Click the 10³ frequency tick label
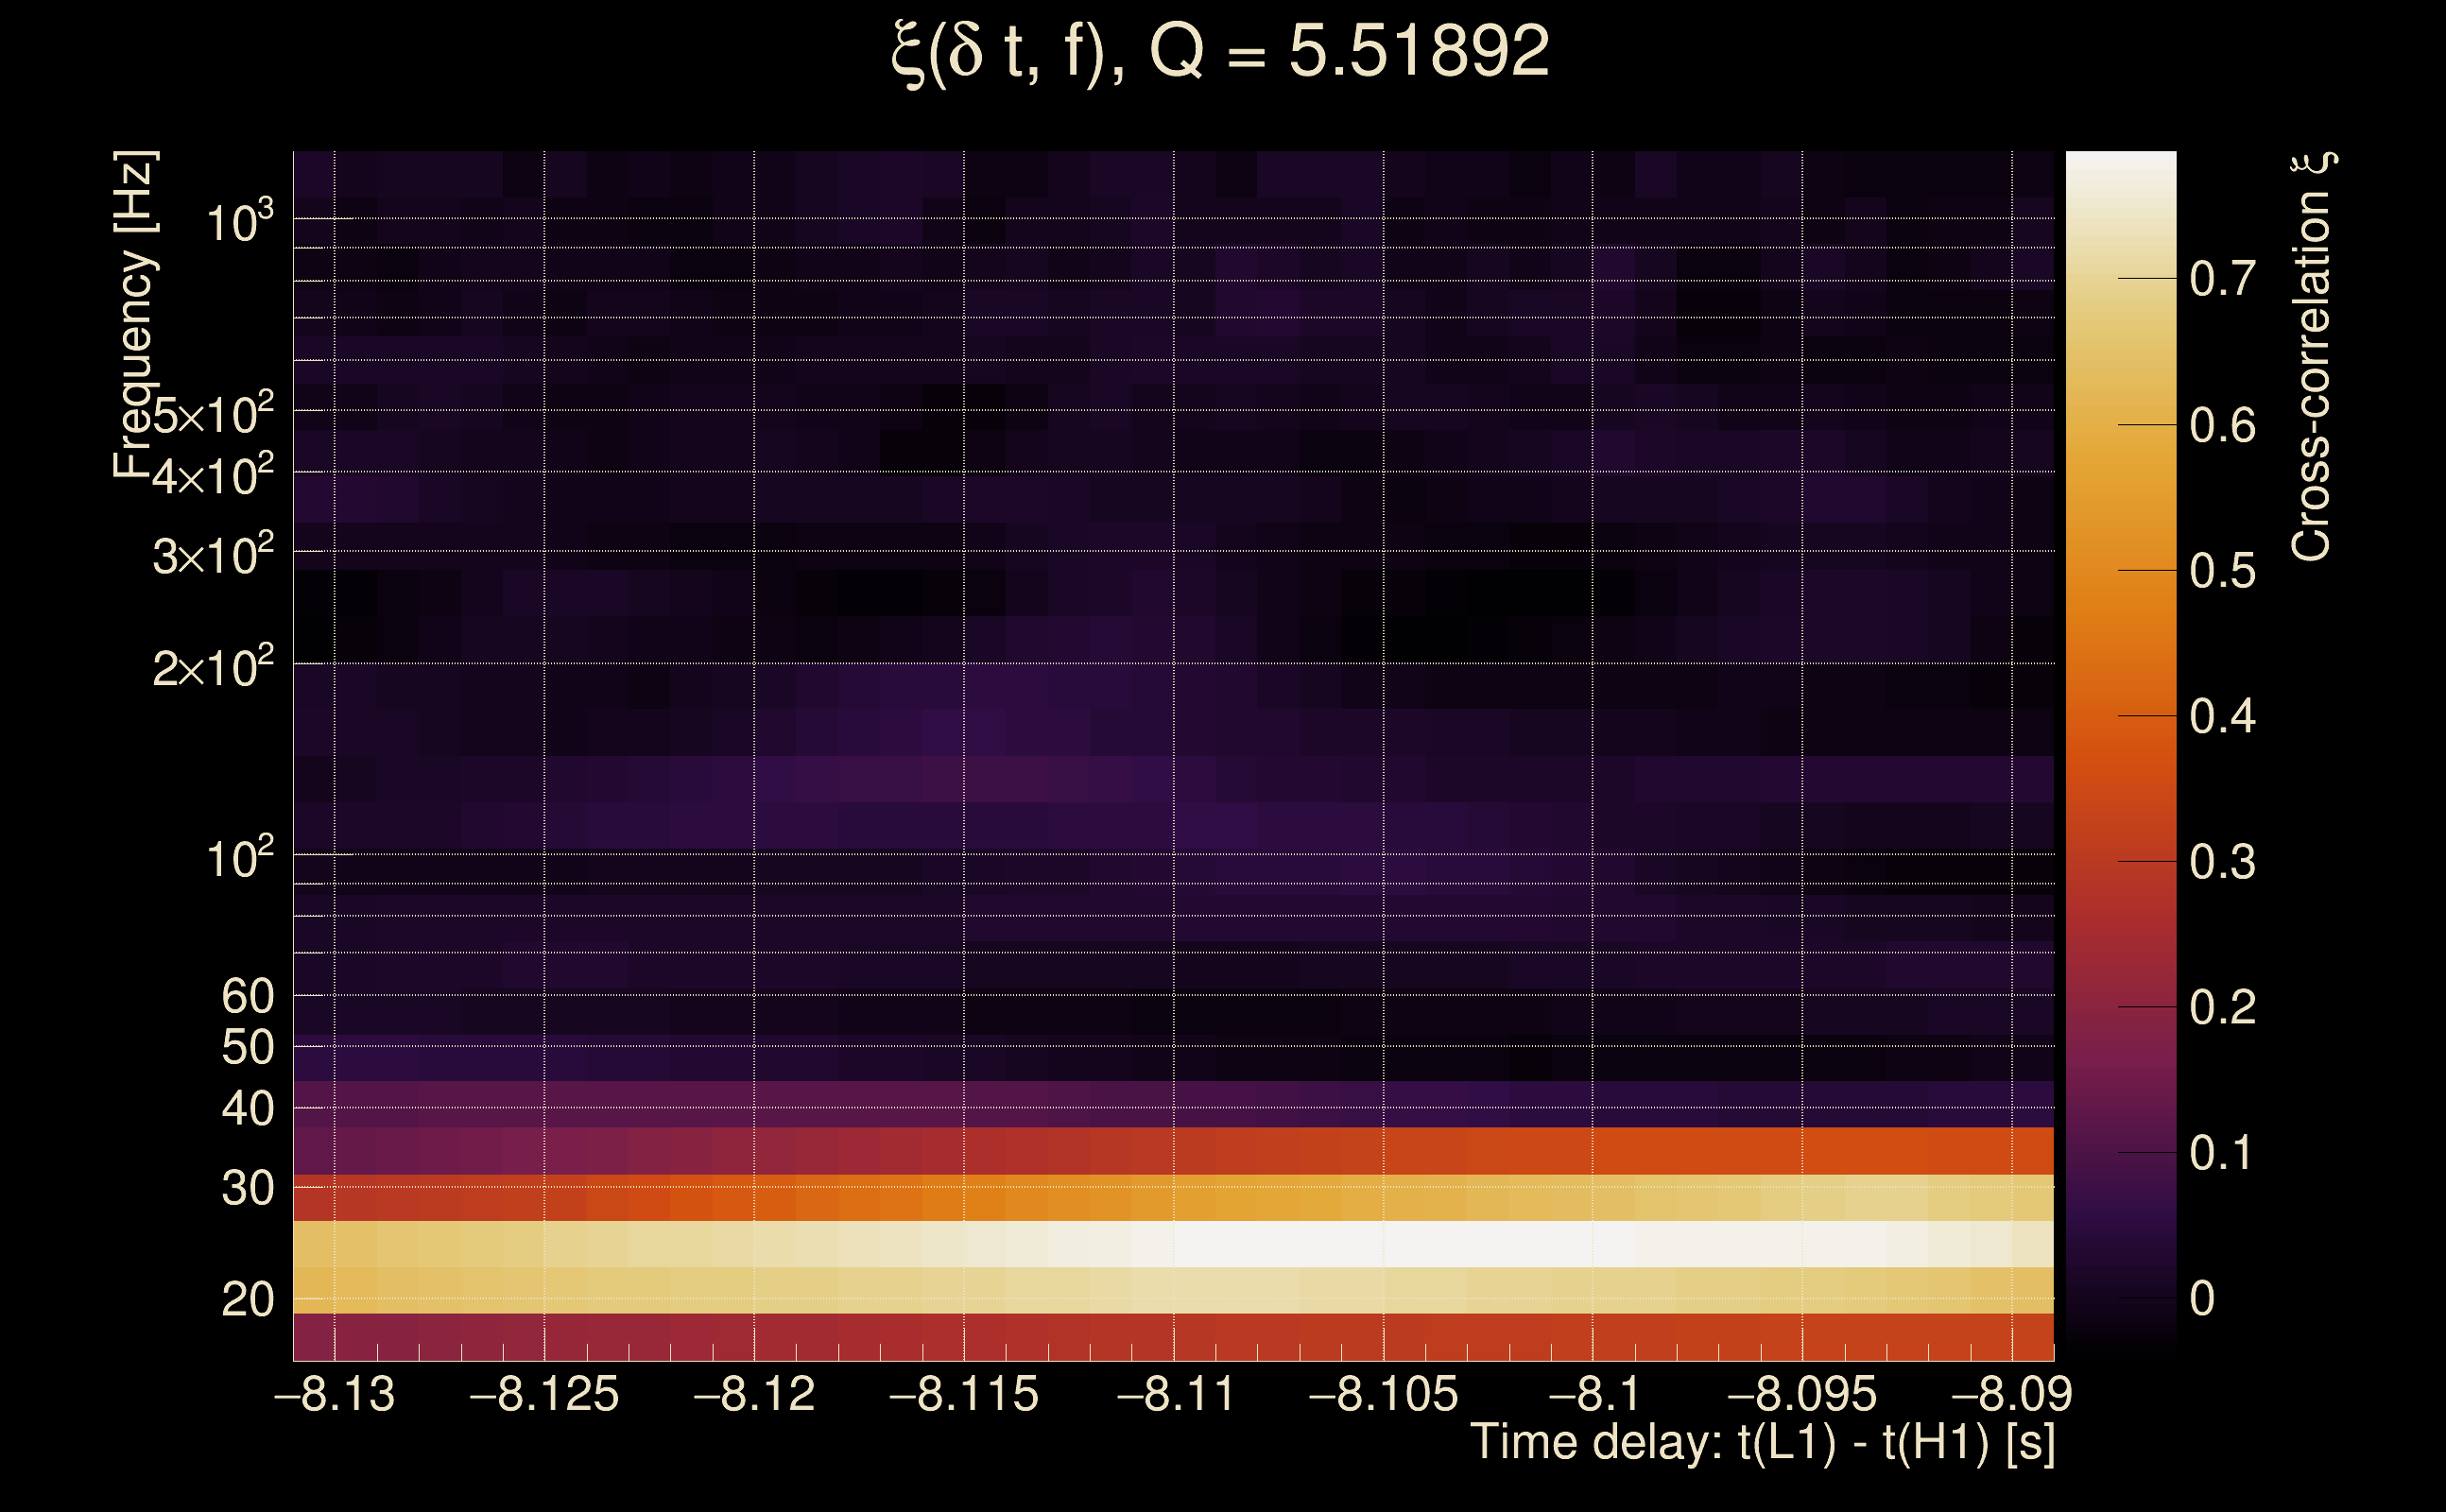The image size is (2446, 1512). coord(238,222)
